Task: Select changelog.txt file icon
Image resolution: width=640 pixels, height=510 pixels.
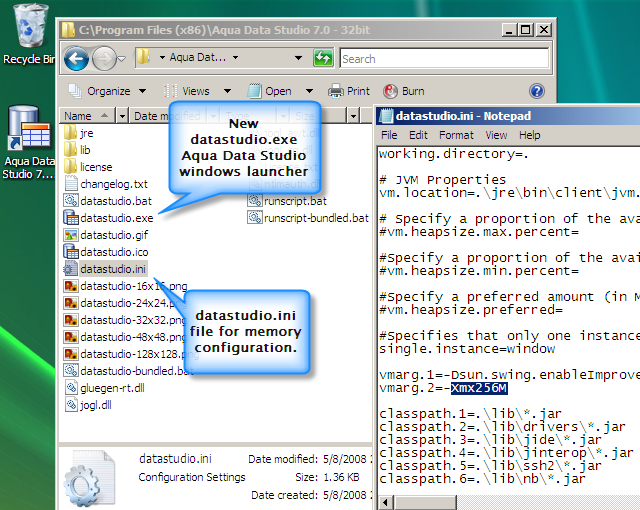Action: click(71, 184)
